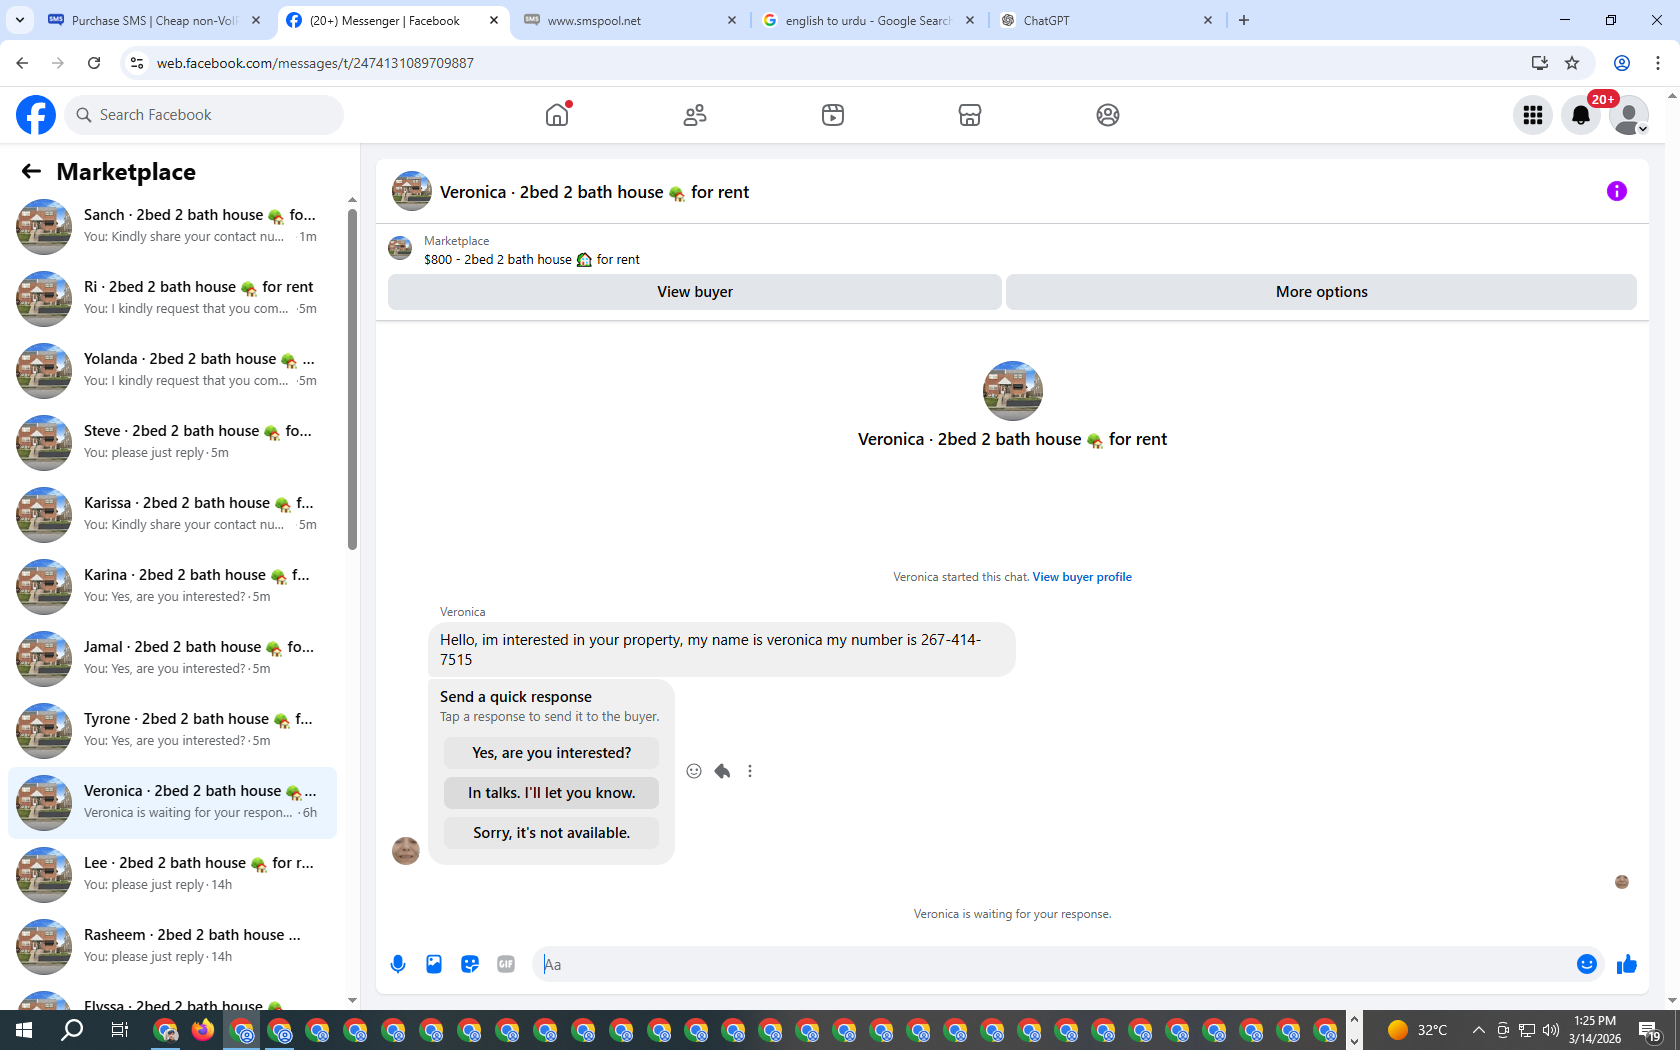Open Task View on the taskbar
Screen dimensions: 1680x1050
point(119,1030)
